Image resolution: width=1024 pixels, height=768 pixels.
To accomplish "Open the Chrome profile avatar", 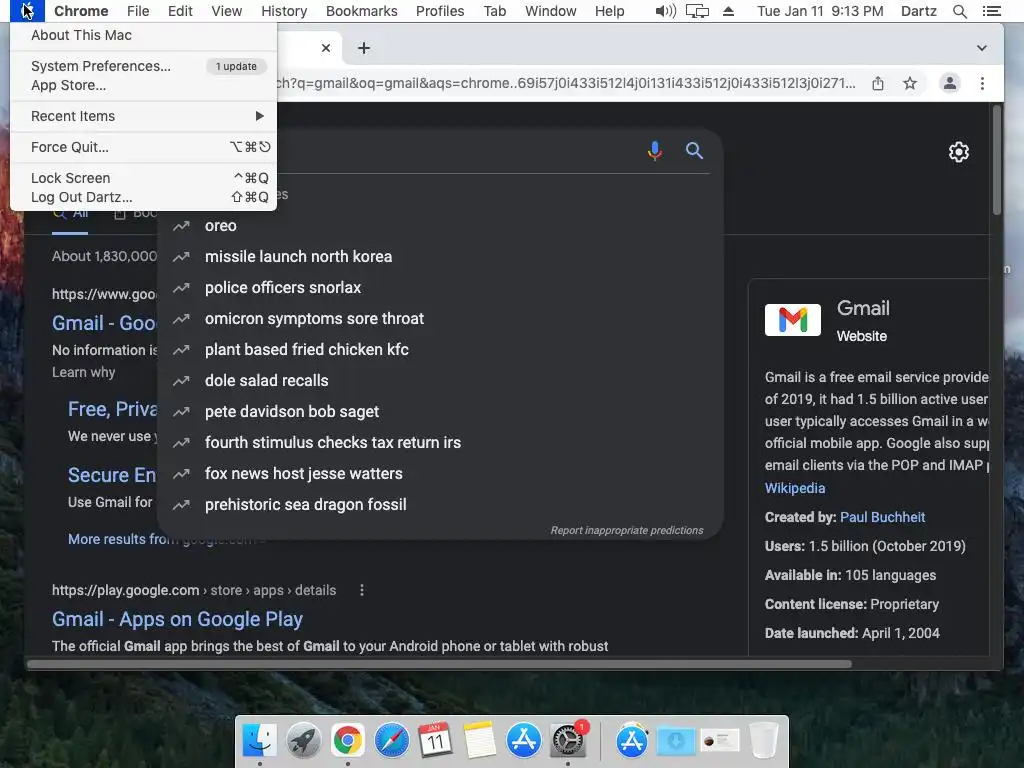I will coord(950,83).
